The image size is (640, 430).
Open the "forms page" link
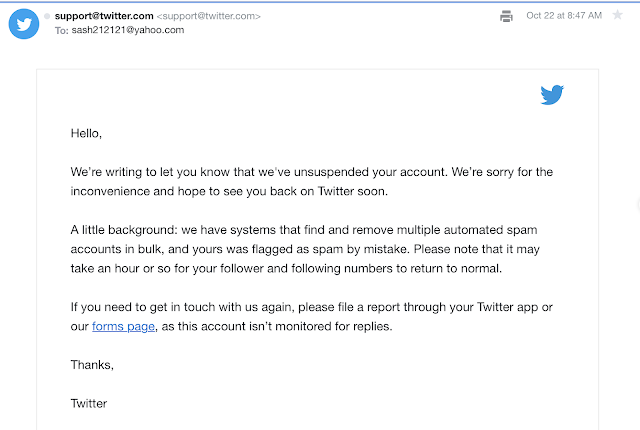click(121, 326)
